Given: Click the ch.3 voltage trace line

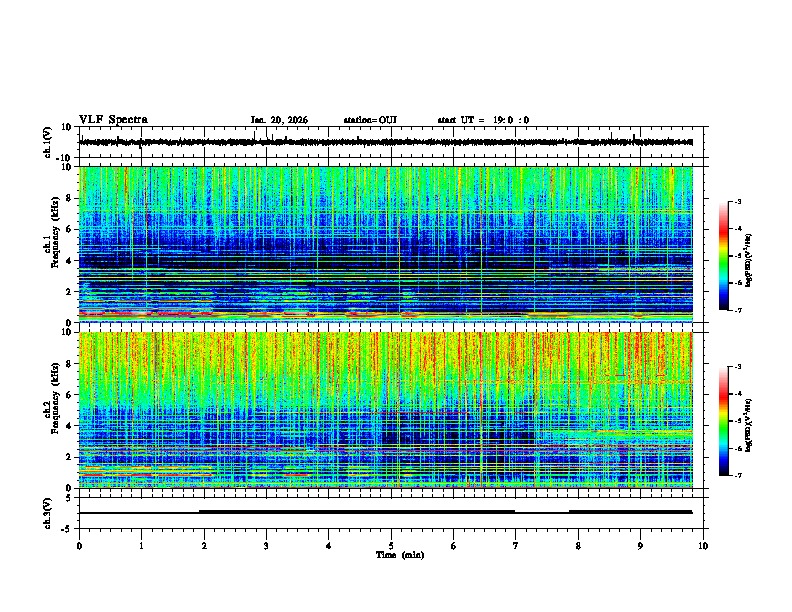Looking at the screenshot, I should click(x=386, y=512).
